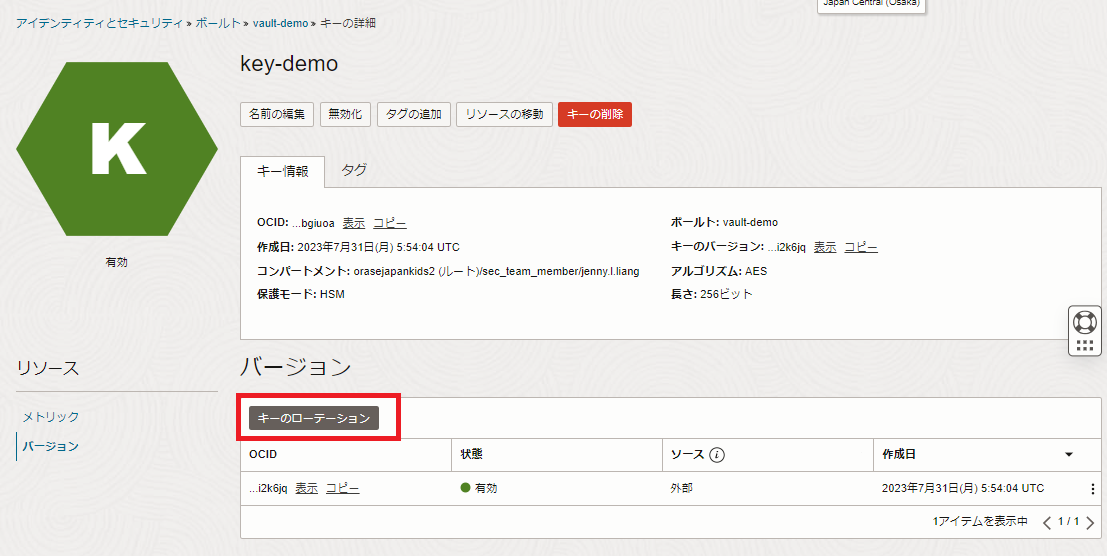
Task: Open the lifebuoy help icon
Action: pos(1085,322)
